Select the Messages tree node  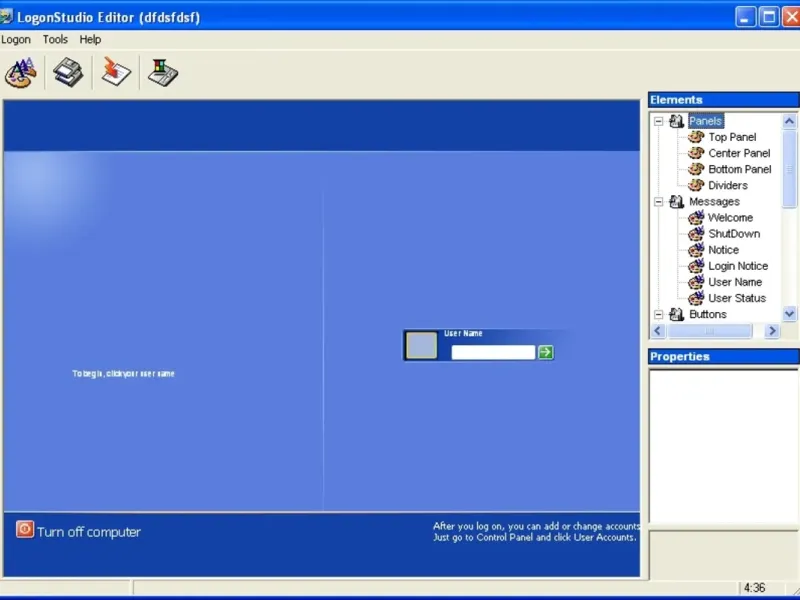tap(714, 202)
